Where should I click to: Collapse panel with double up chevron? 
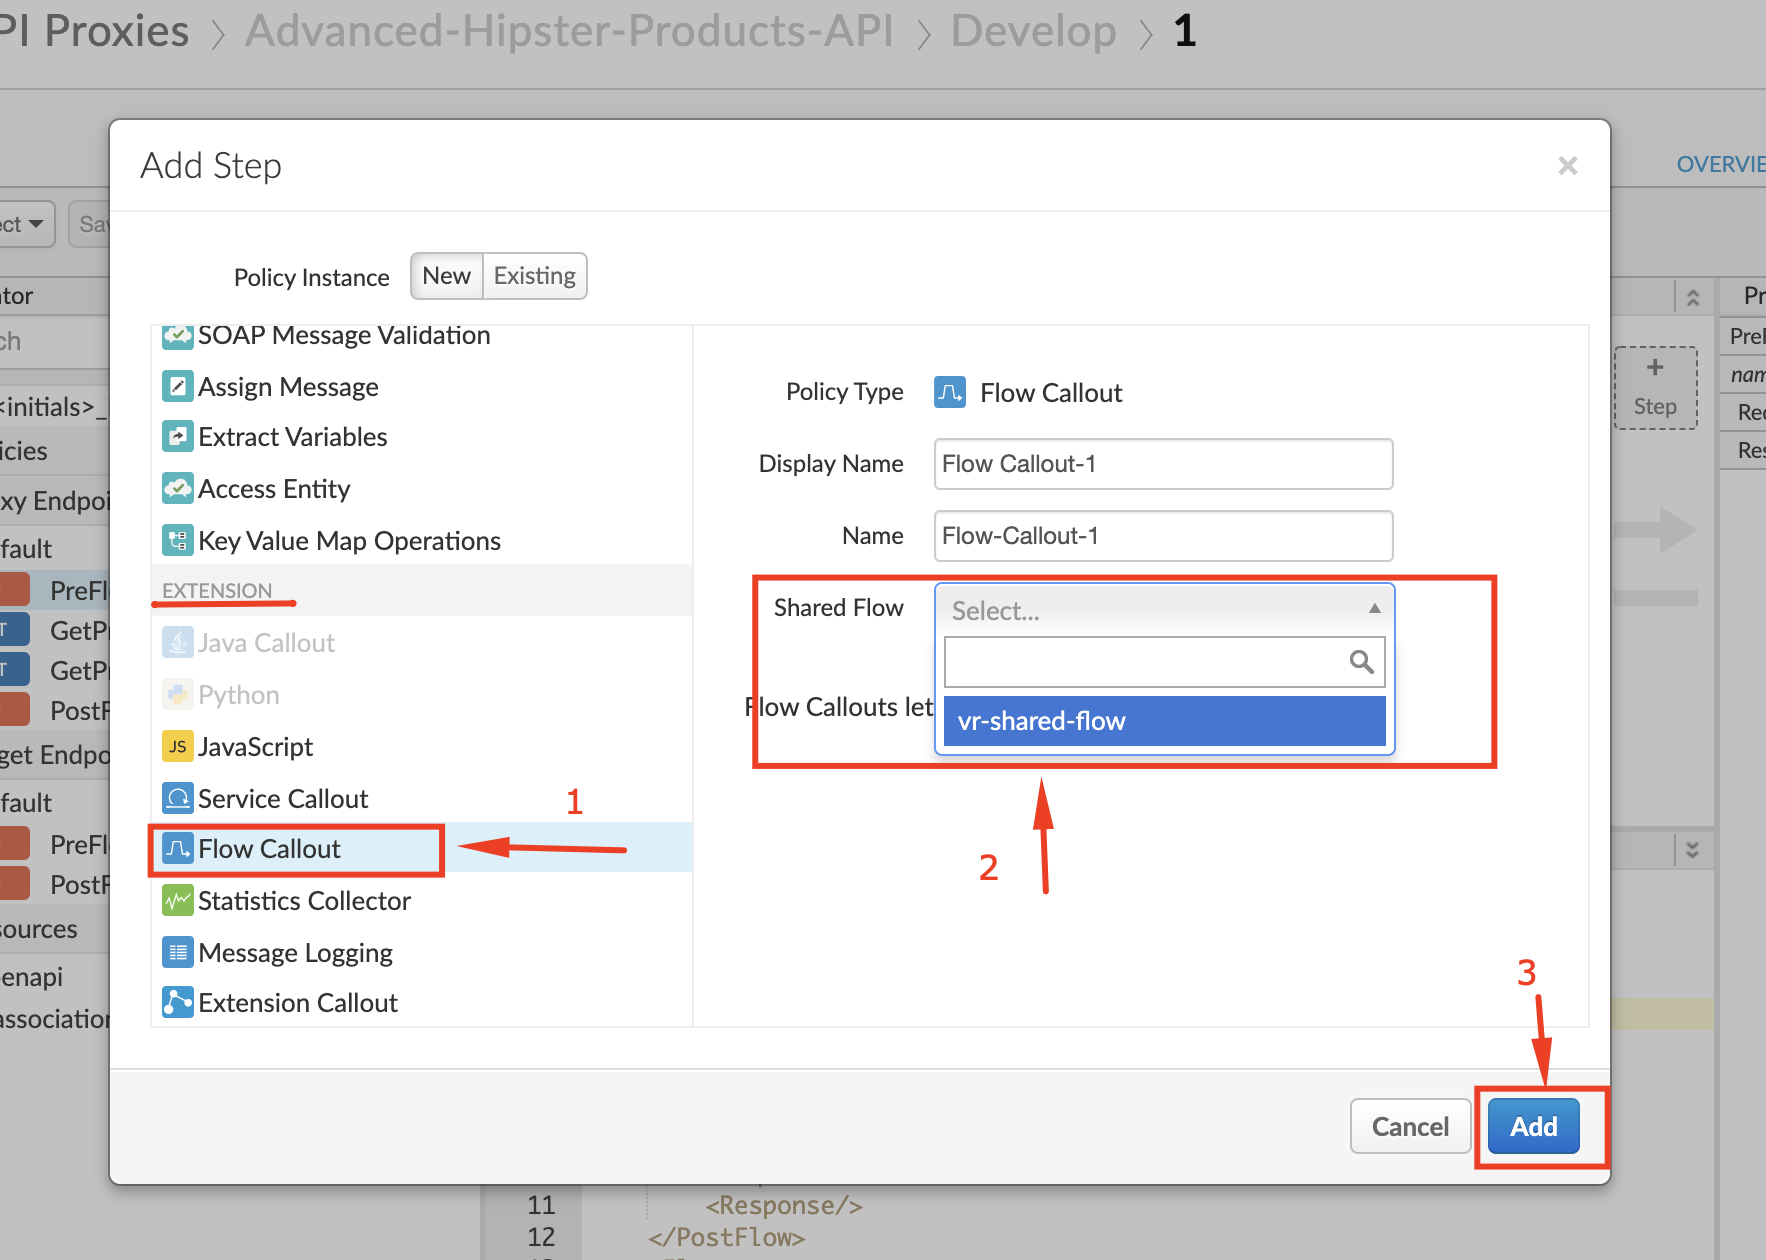1693,298
